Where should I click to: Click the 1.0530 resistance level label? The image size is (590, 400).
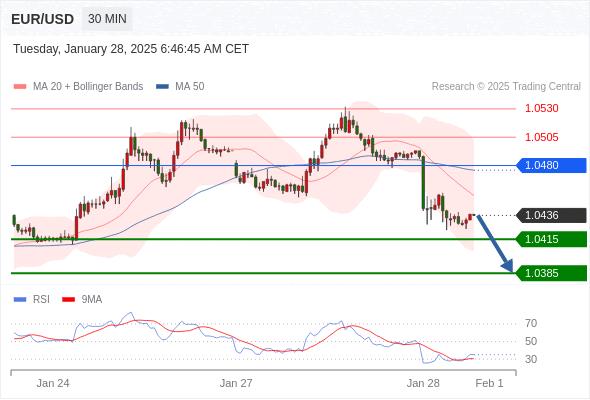coord(542,109)
